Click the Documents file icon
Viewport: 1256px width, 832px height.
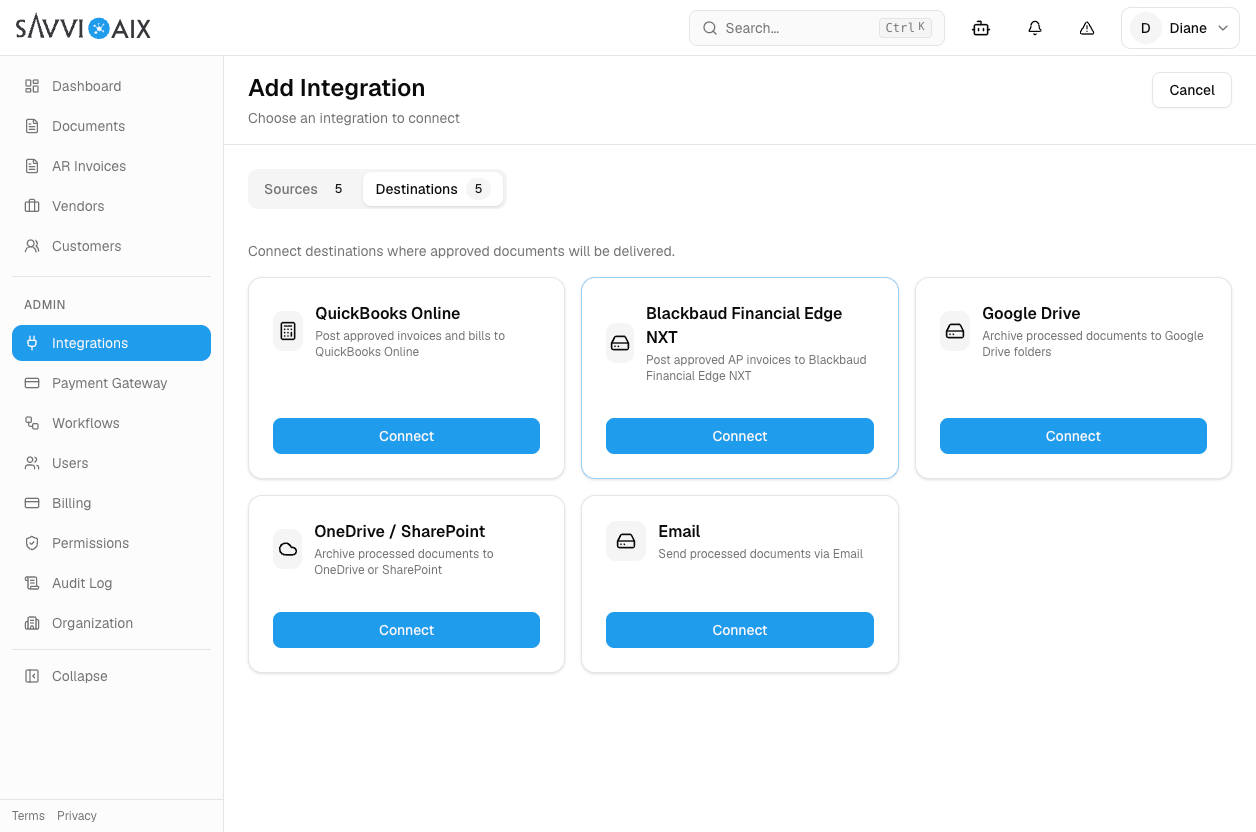32,126
